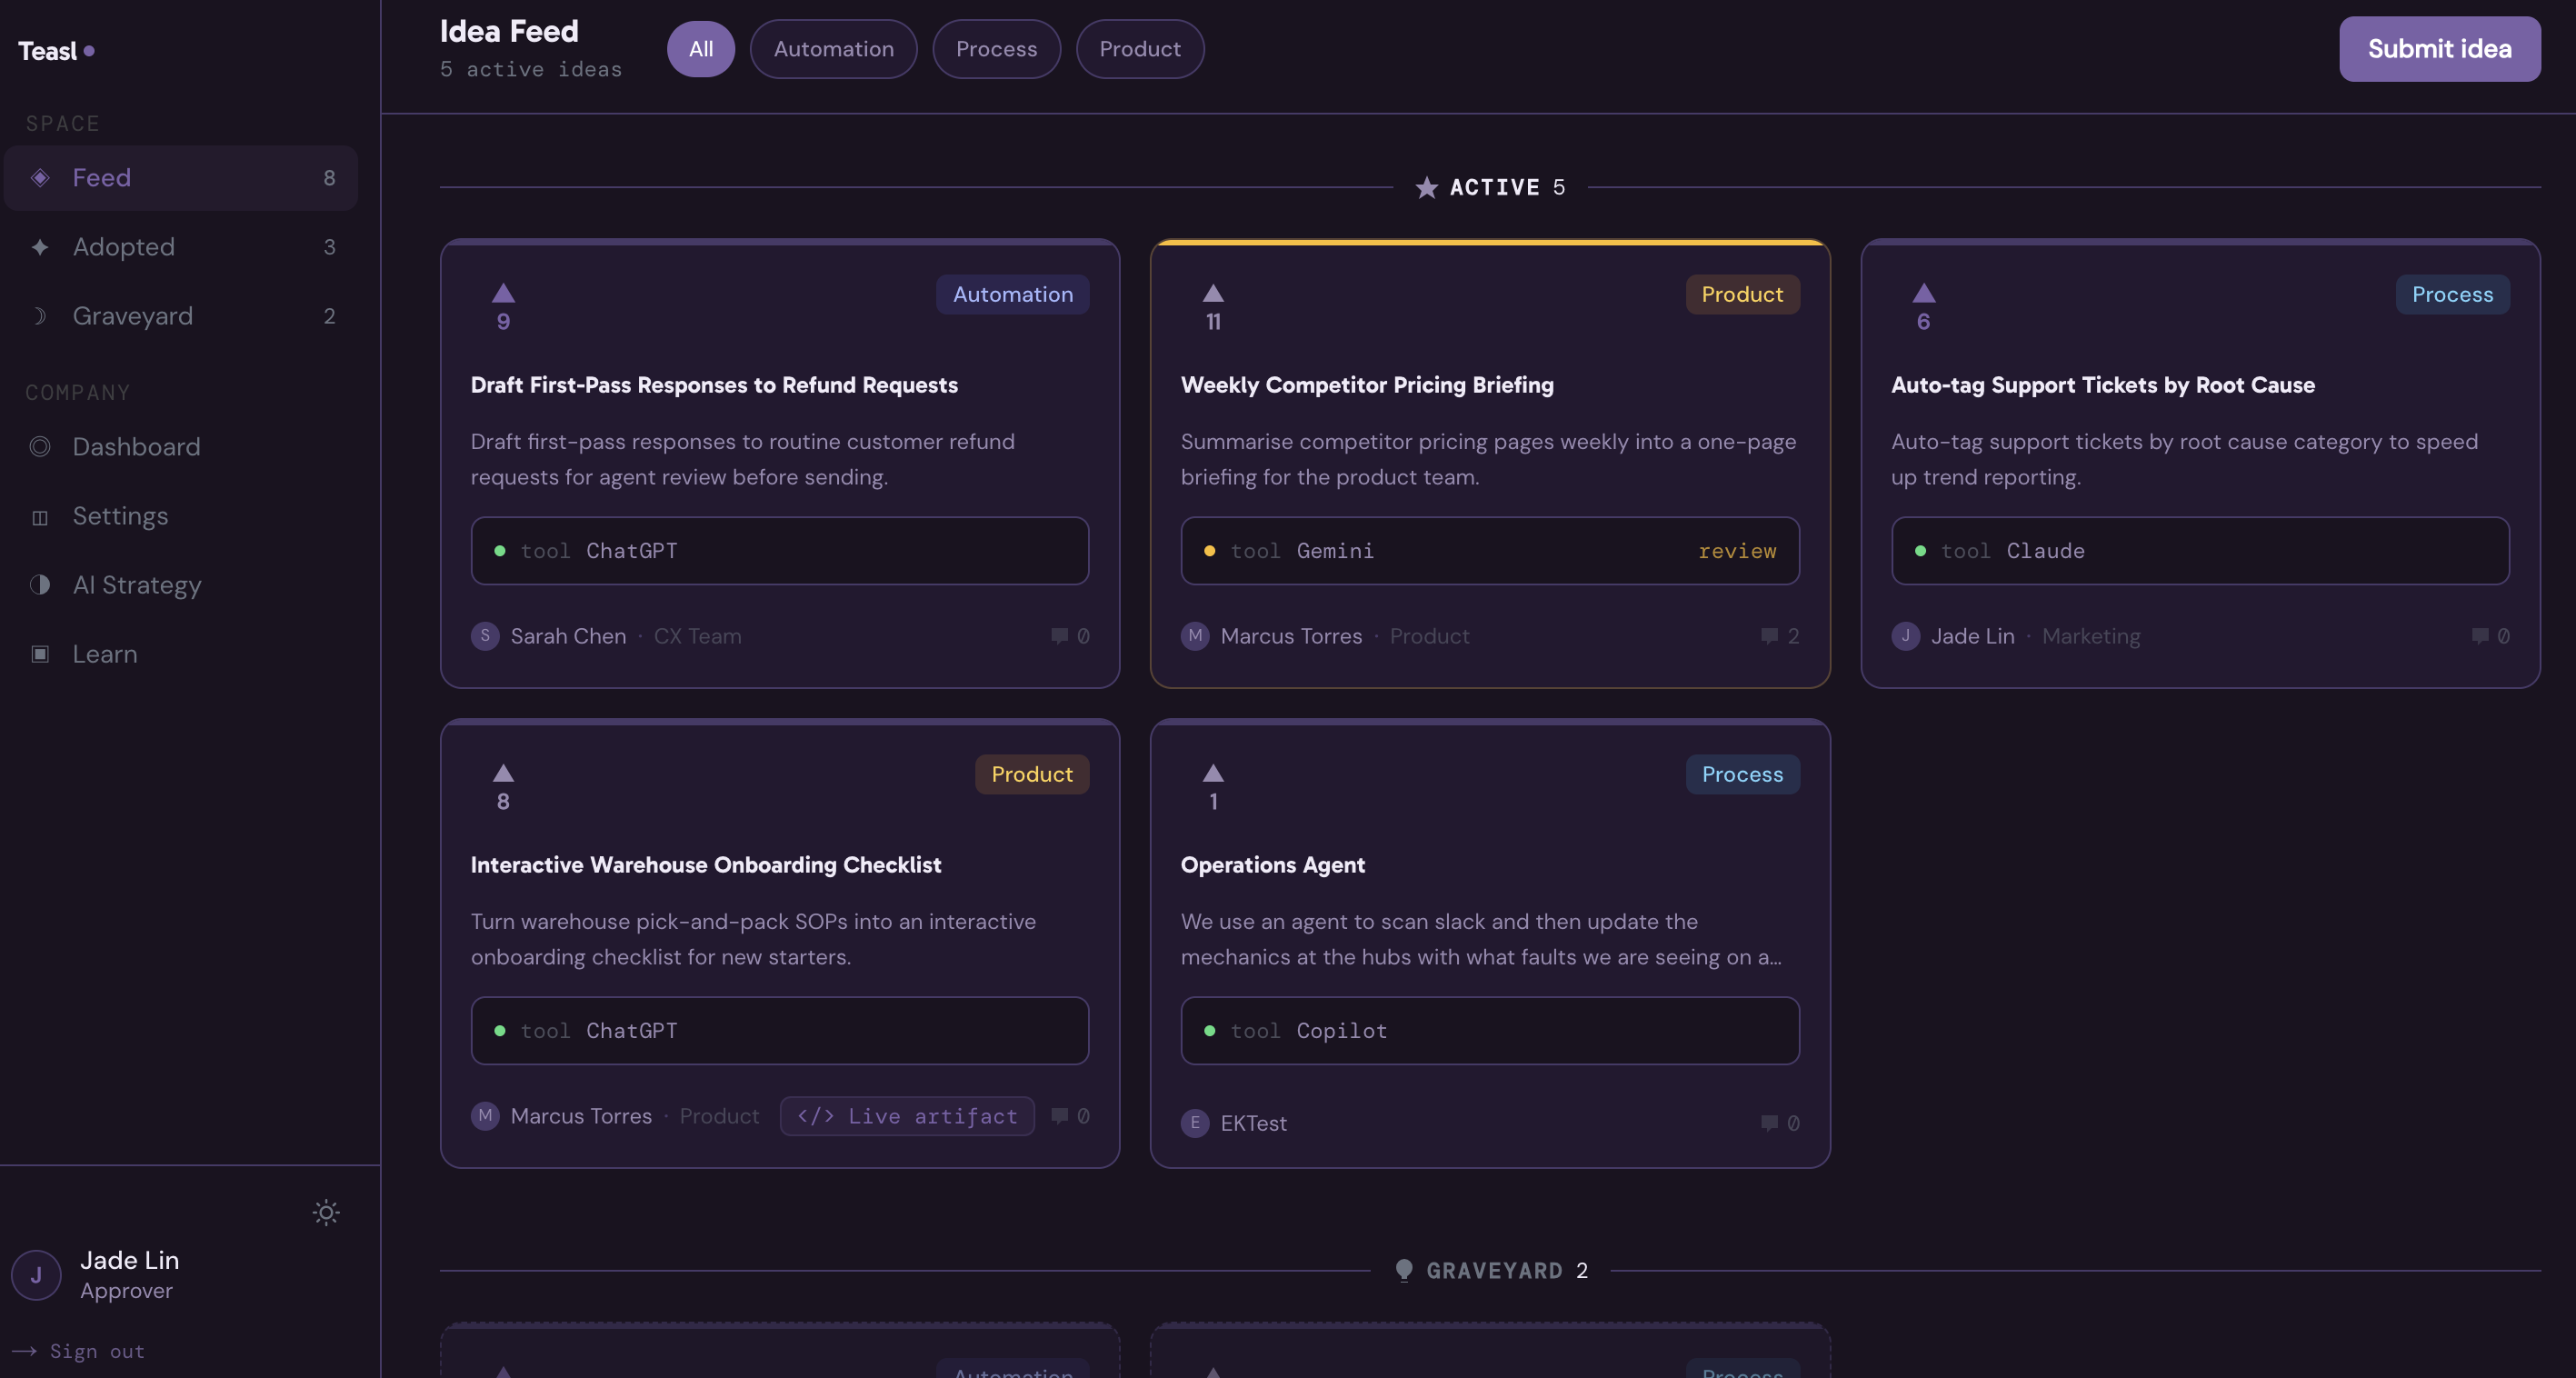Click the tool Copilot row
Screen dimensions: 2576x1378
(x=1490, y=1031)
